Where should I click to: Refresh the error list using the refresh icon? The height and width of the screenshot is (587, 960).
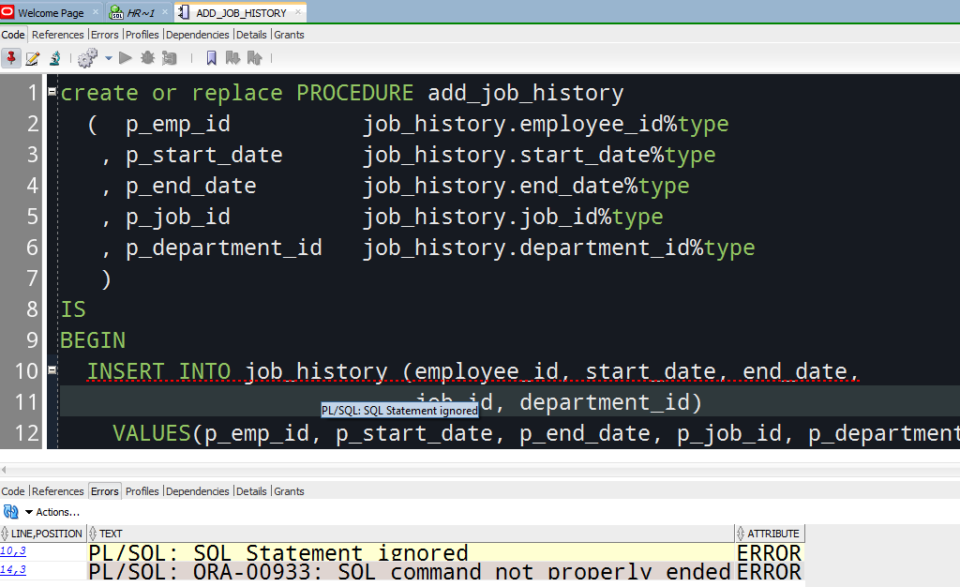pos(10,511)
